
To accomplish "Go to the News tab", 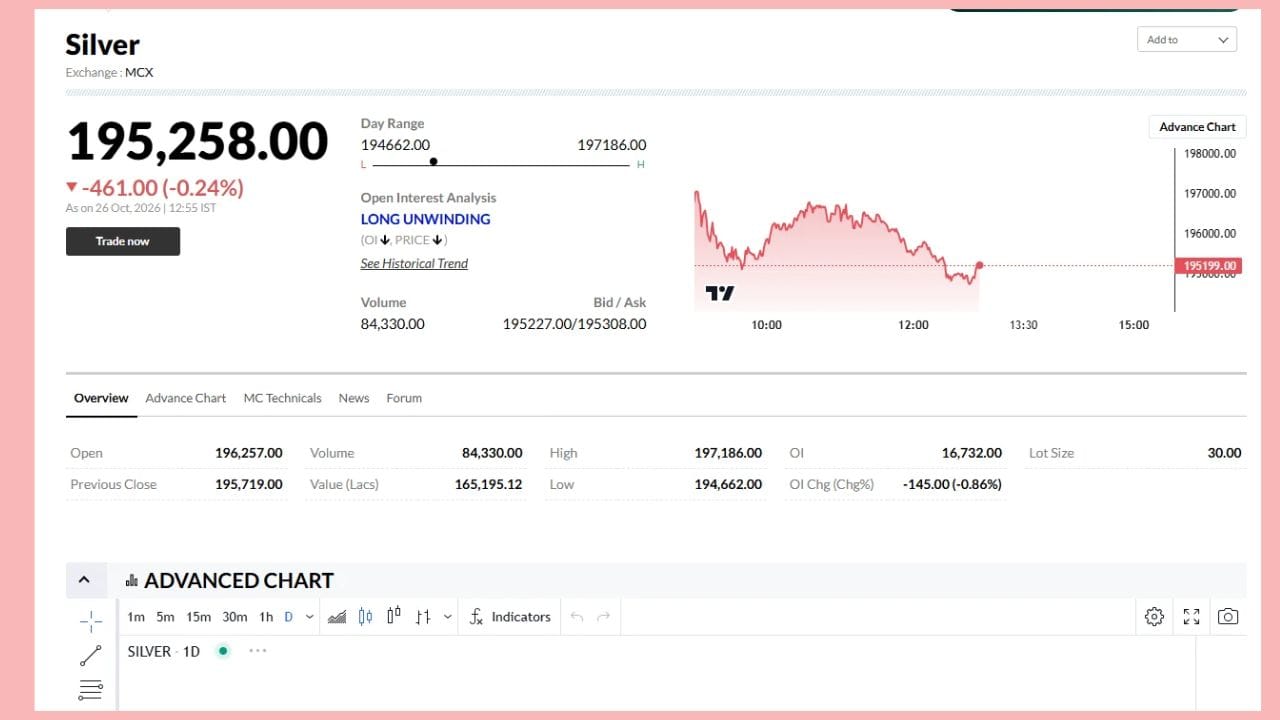I will [x=354, y=398].
